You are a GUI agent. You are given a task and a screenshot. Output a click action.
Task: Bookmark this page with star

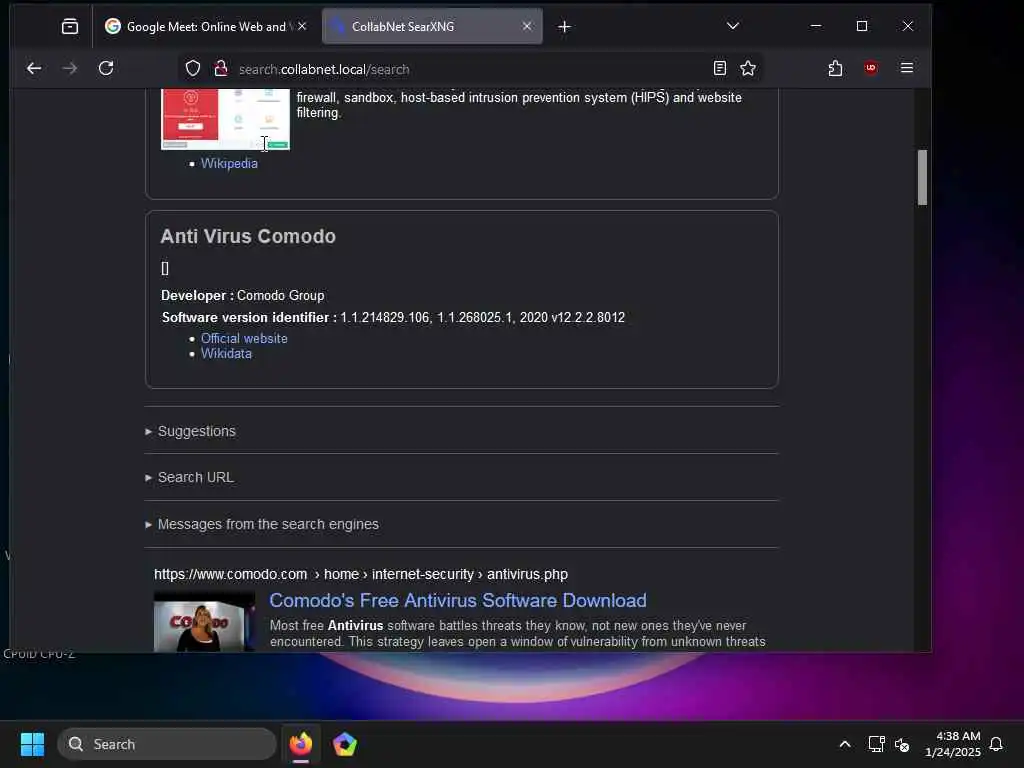pyautogui.click(x=748, y=68)
